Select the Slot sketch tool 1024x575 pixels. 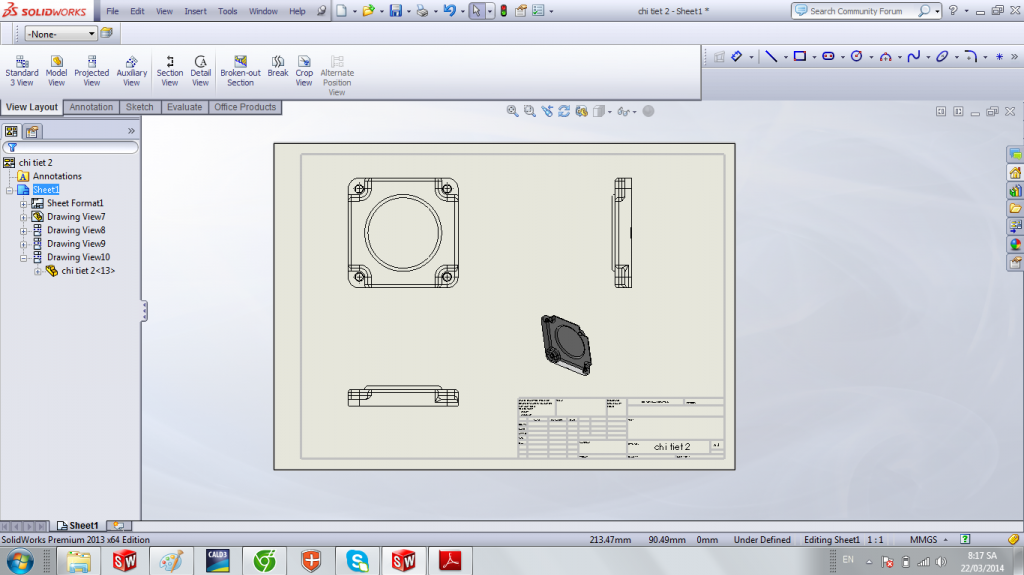[828, 56]
